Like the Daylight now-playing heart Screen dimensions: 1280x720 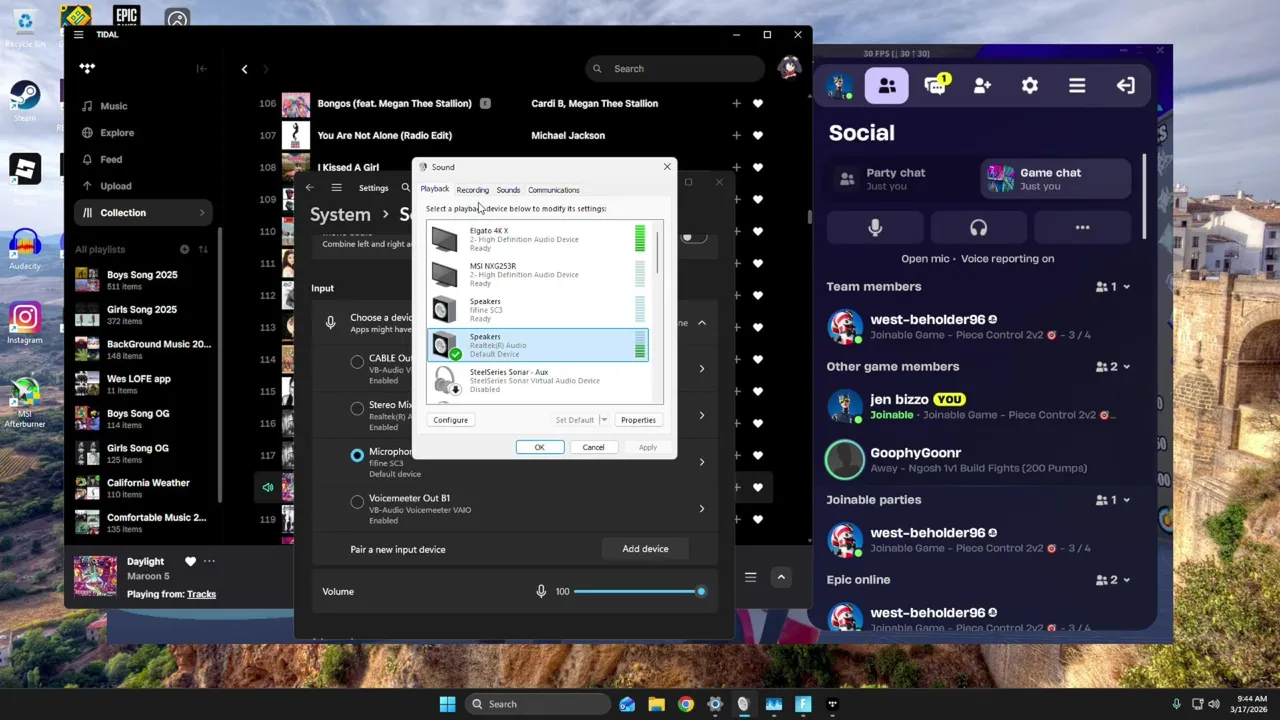click(190, 561)
